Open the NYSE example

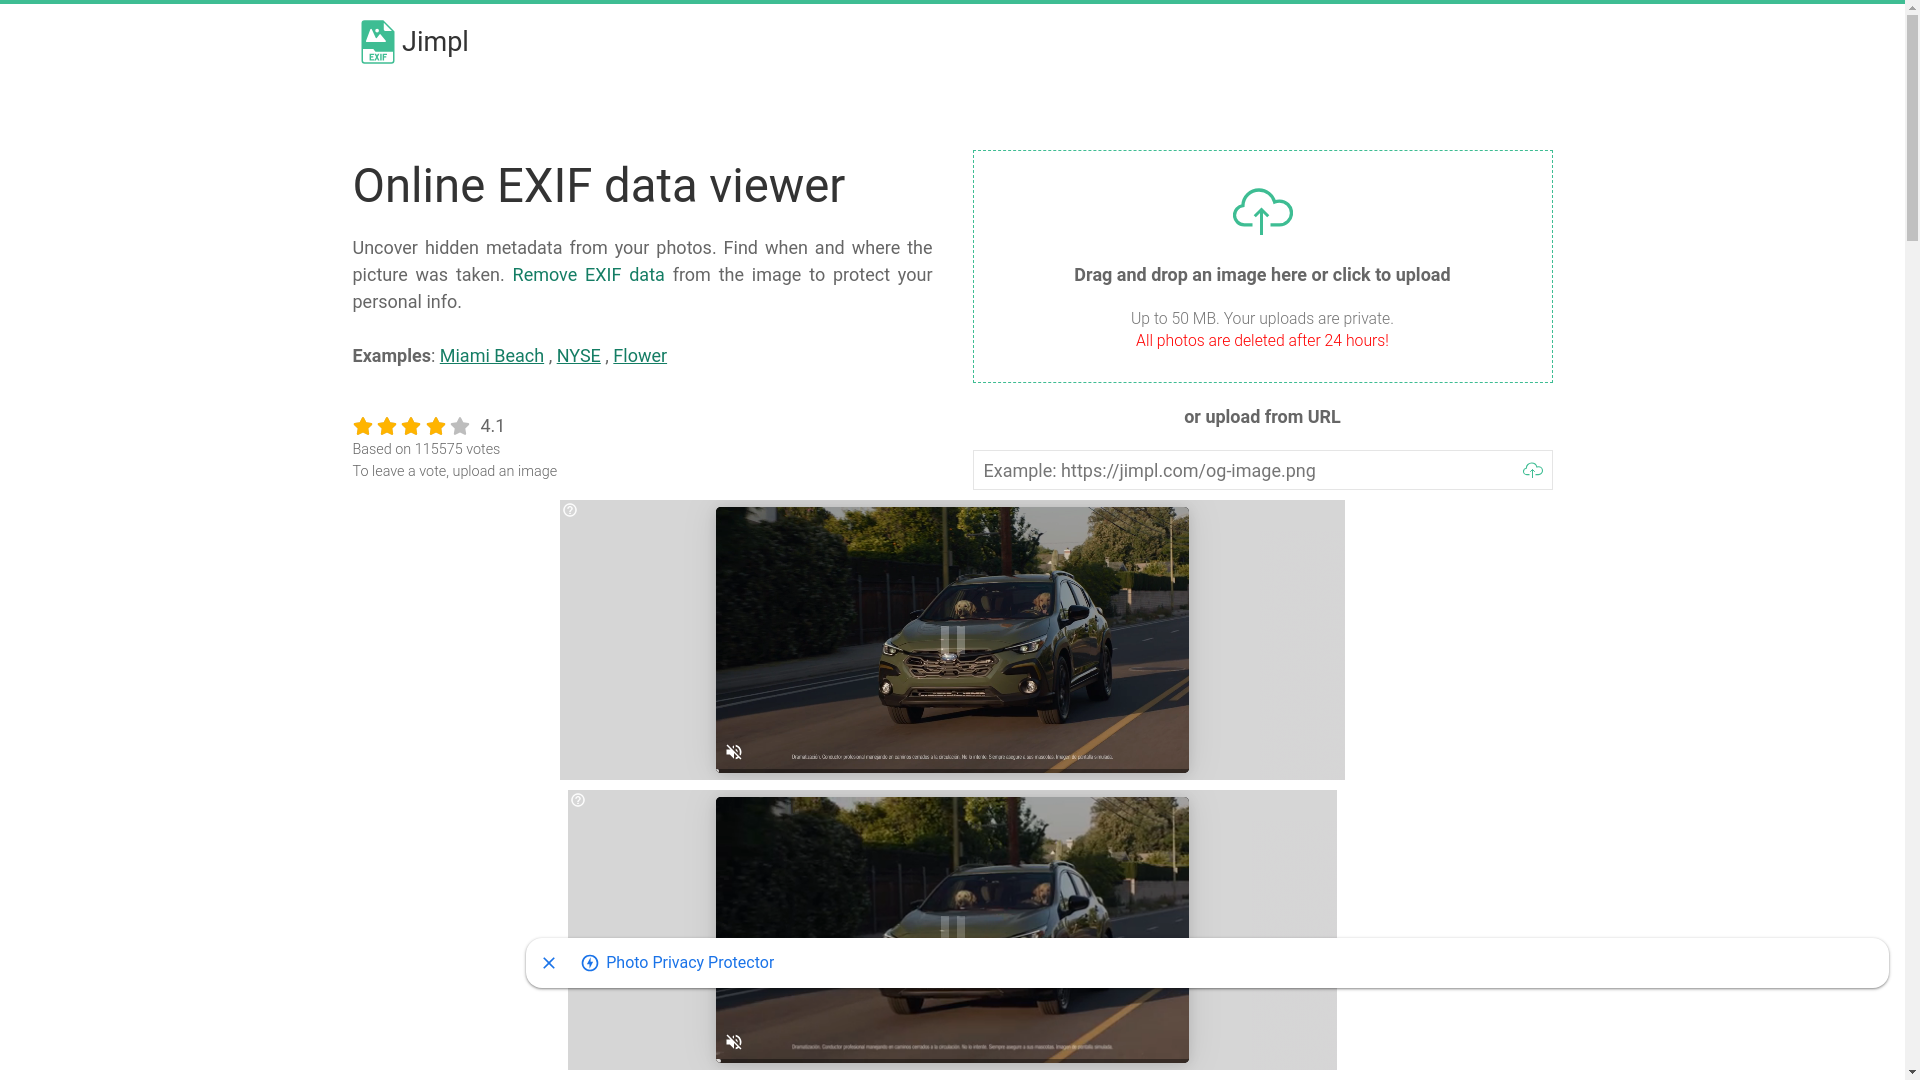[x=578, y=356]
